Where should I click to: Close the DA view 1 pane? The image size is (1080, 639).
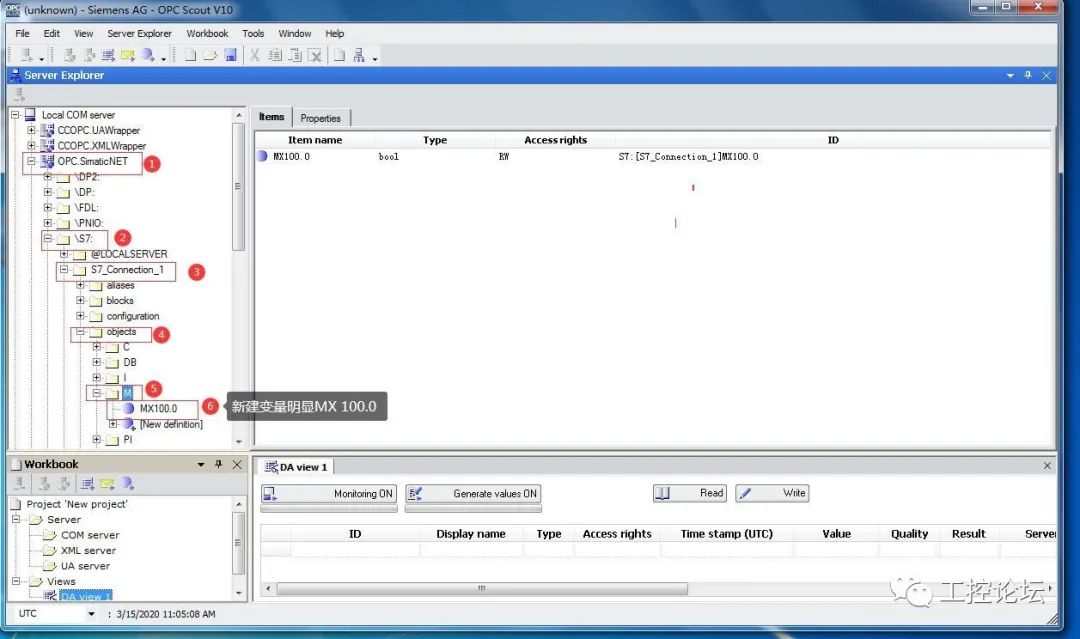[x=1047, y=466]
